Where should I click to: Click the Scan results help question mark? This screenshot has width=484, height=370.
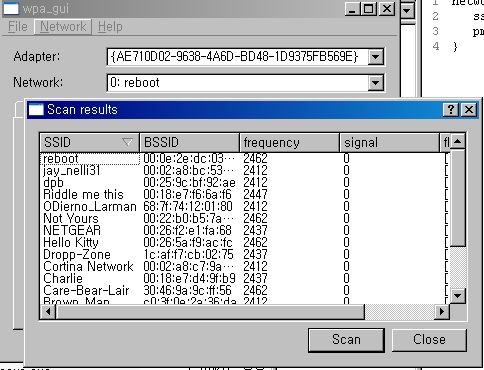pyautogui.click(x=451, y=109)
